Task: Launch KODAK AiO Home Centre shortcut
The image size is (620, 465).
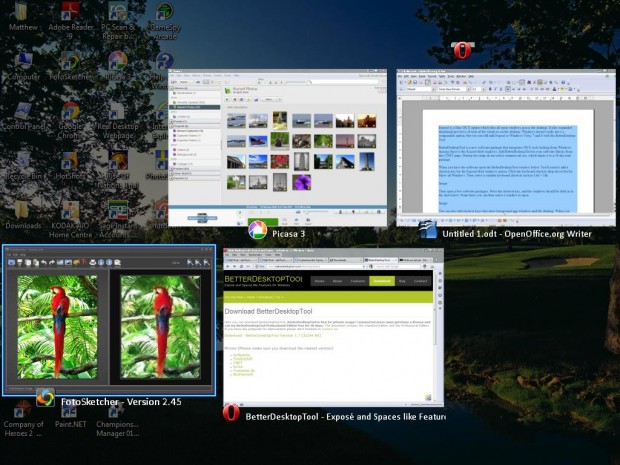Action: 70,220
